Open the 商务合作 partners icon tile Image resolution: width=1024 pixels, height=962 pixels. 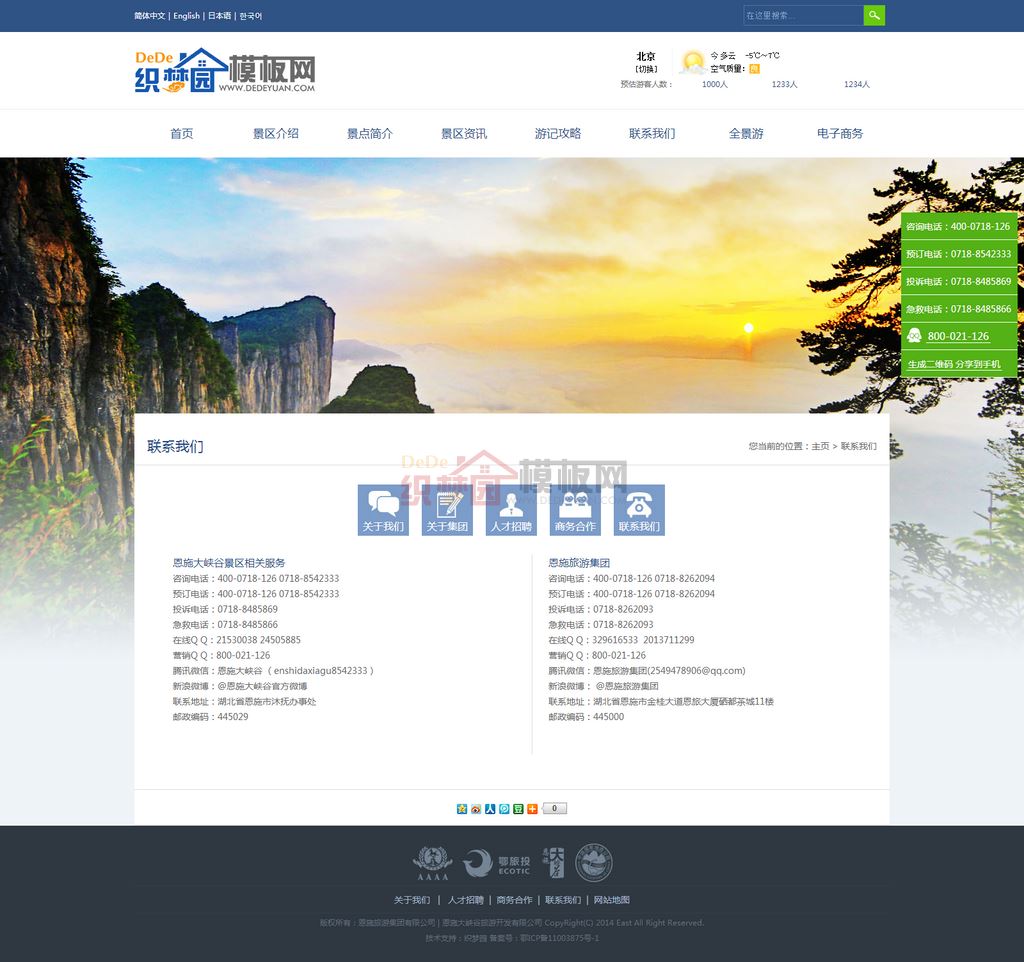coord(575,510)
